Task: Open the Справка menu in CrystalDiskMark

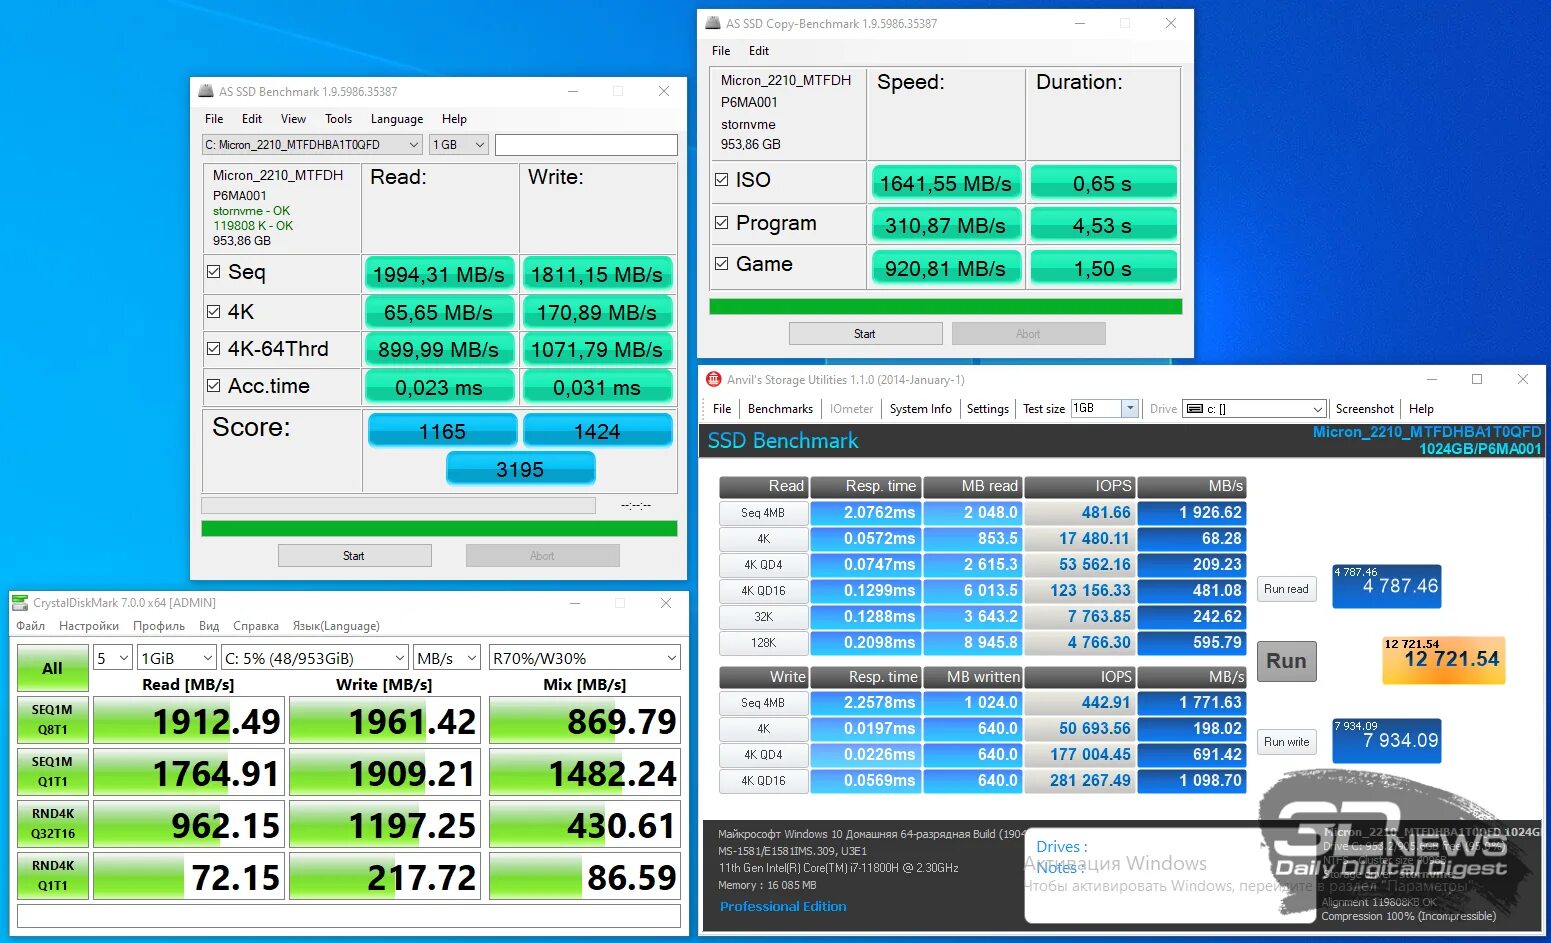Action: pos(256,626)
